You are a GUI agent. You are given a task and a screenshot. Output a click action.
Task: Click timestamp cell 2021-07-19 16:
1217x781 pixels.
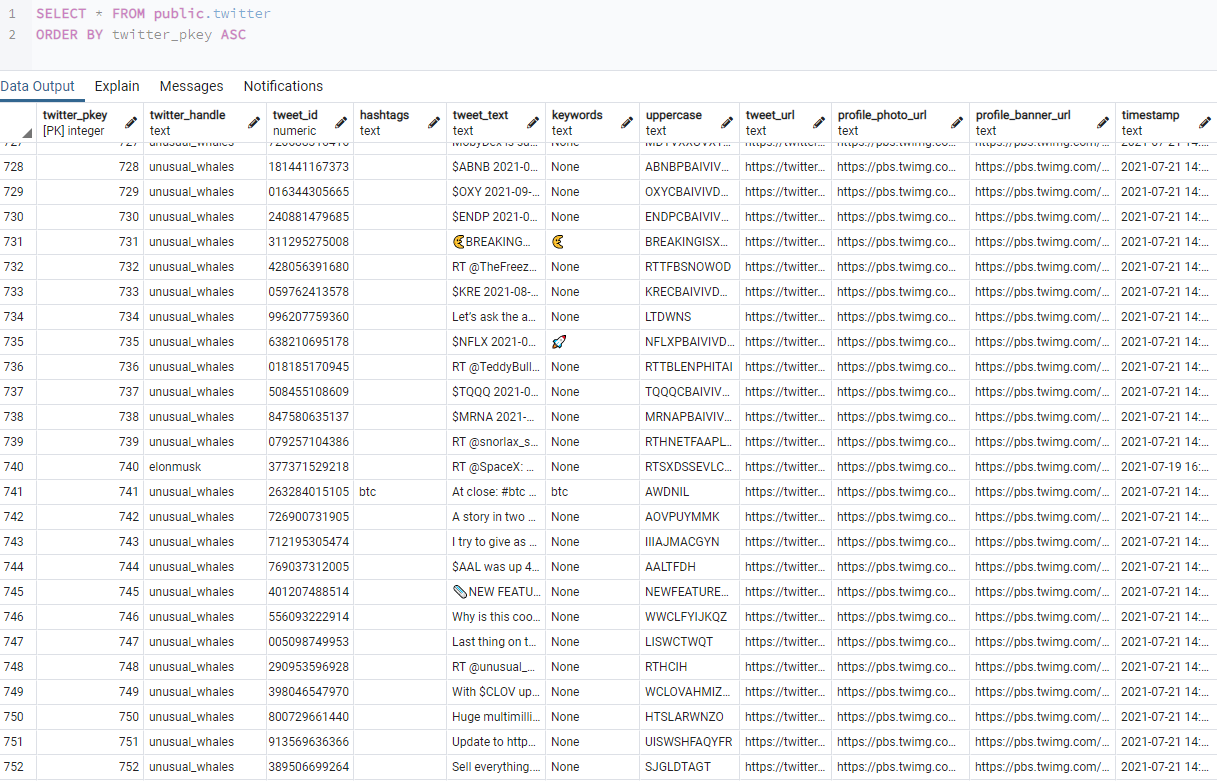[x=1166, y=467]
